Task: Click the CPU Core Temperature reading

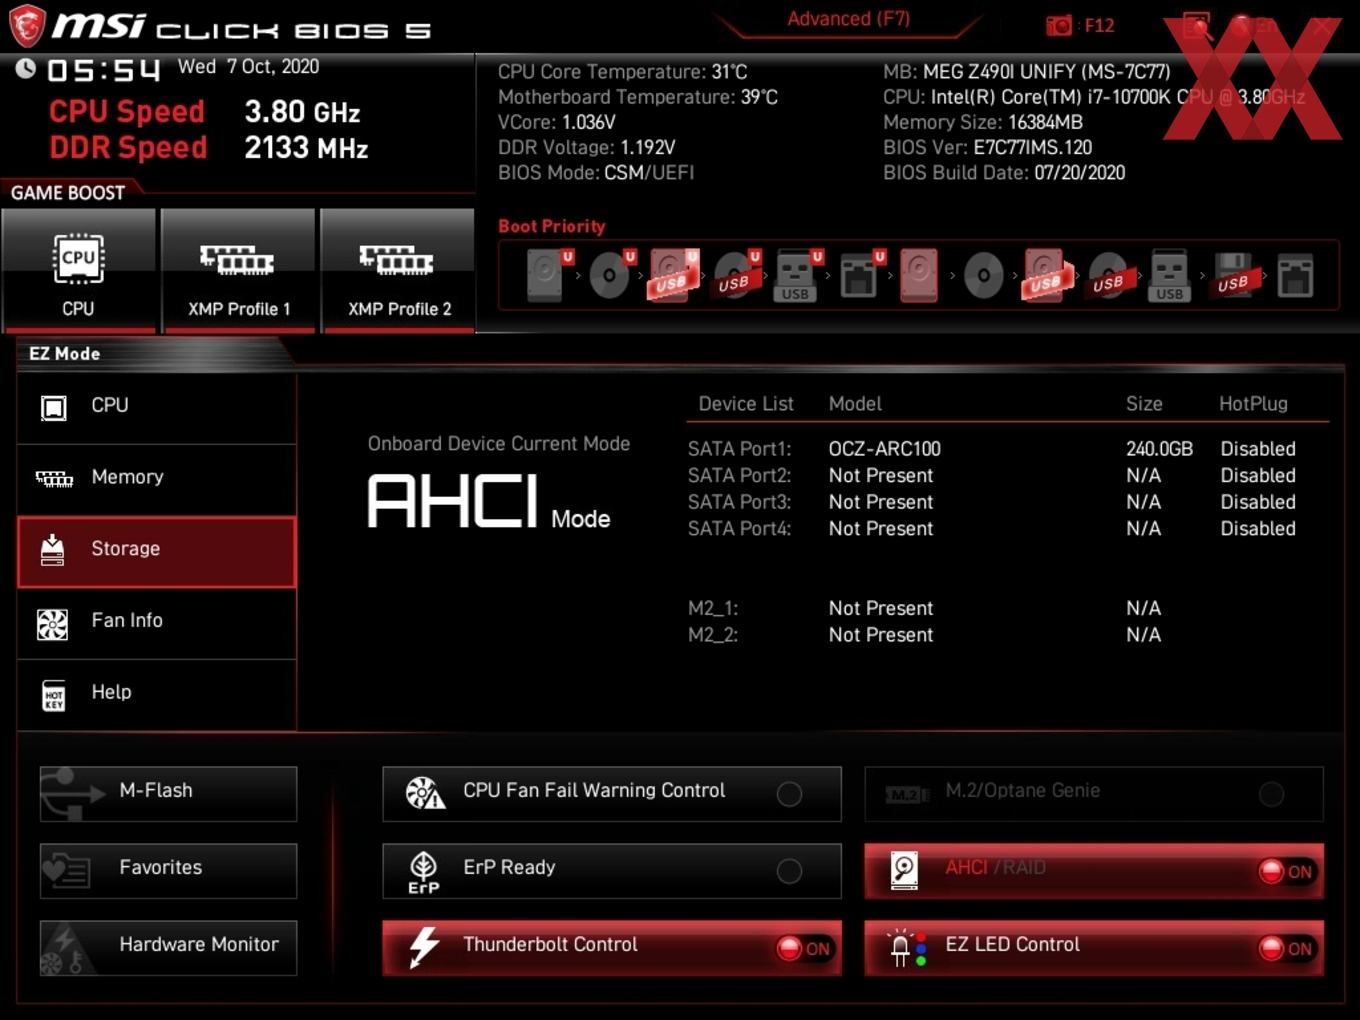Action: (x=623, y=72)
